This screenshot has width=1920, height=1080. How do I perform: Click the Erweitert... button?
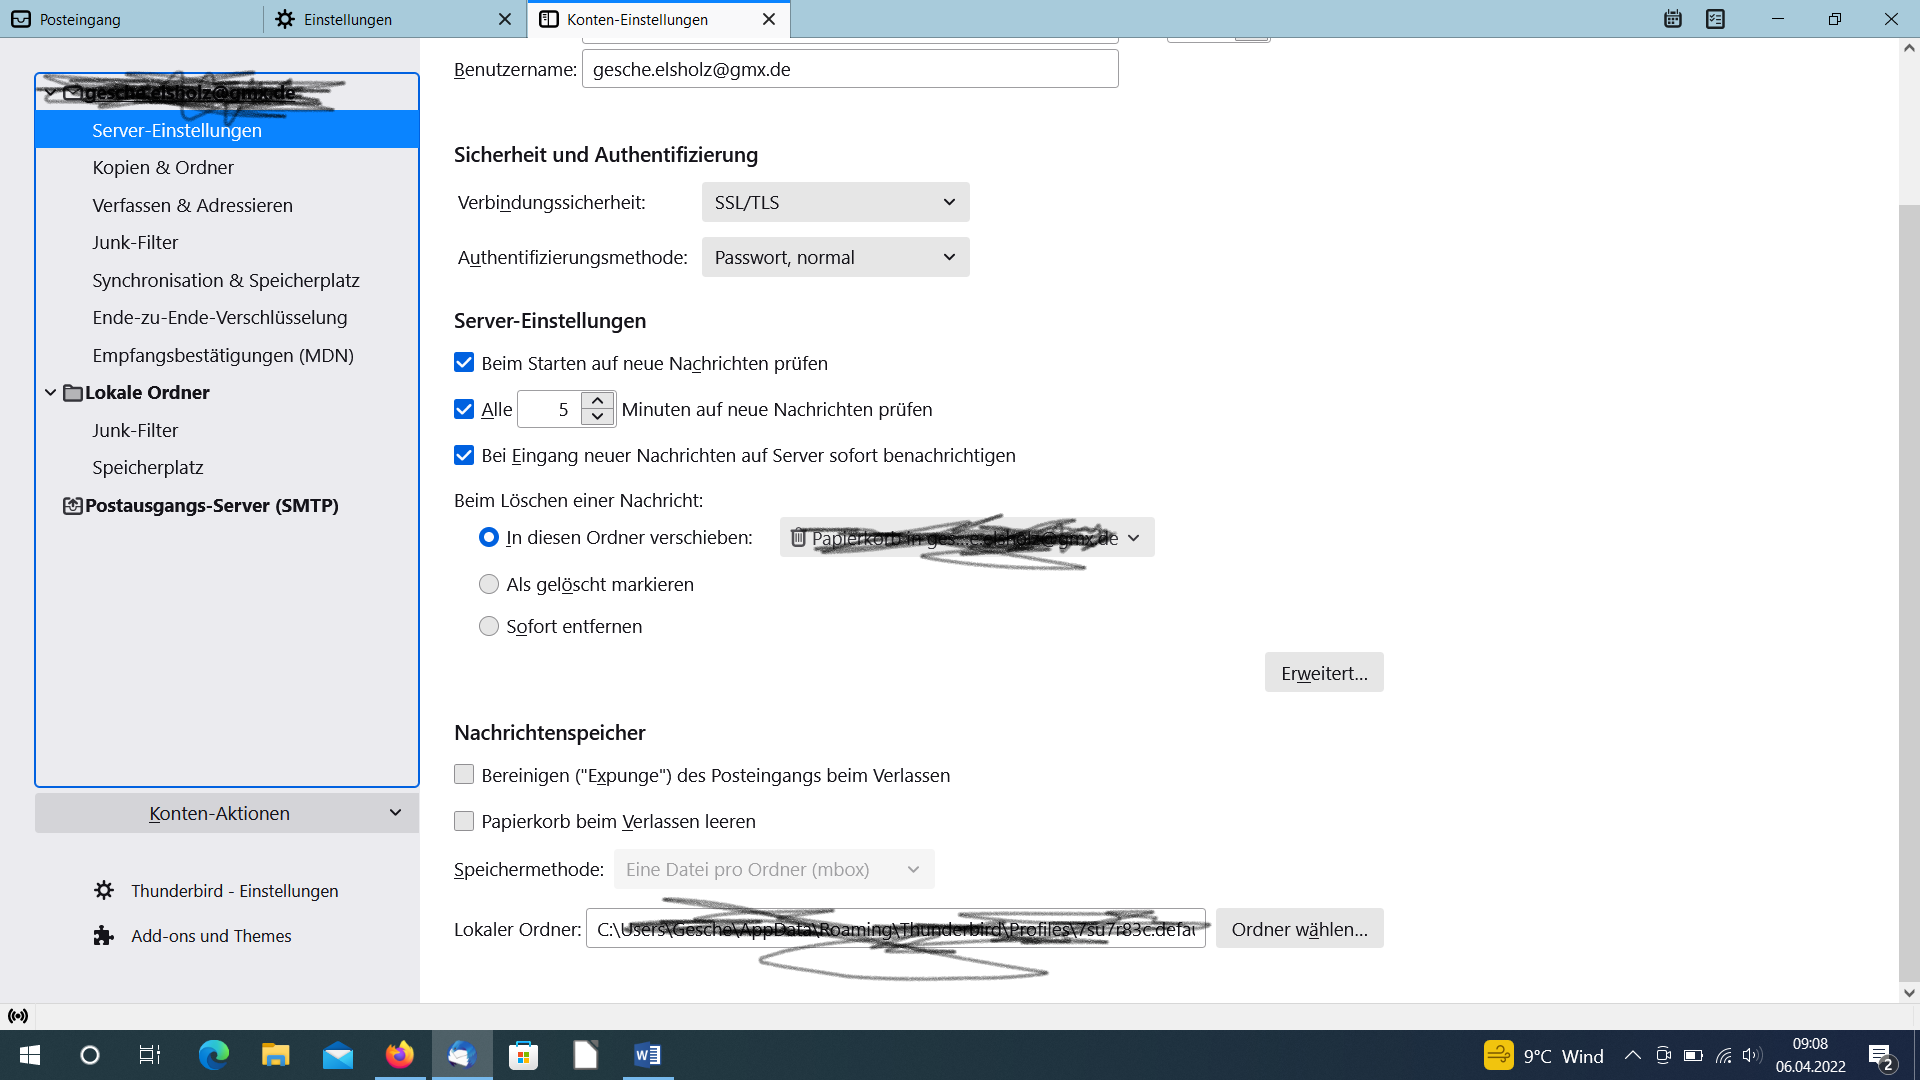[x=1323, y=673]
